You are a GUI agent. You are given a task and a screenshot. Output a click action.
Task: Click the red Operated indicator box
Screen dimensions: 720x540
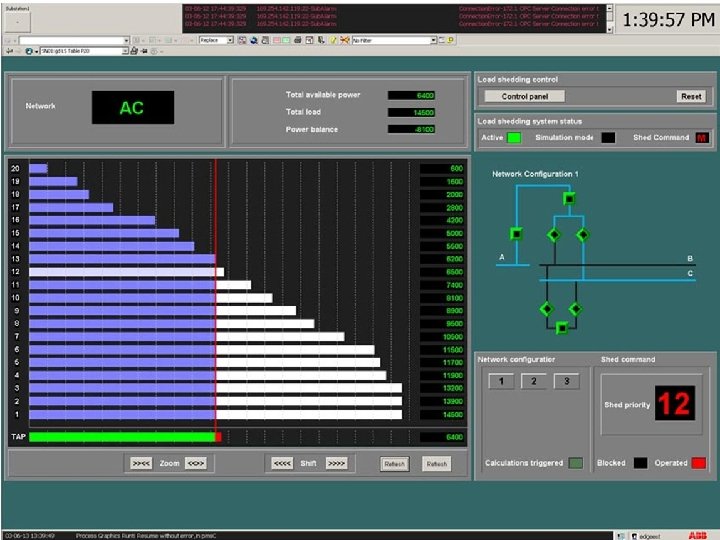(698, 463)
